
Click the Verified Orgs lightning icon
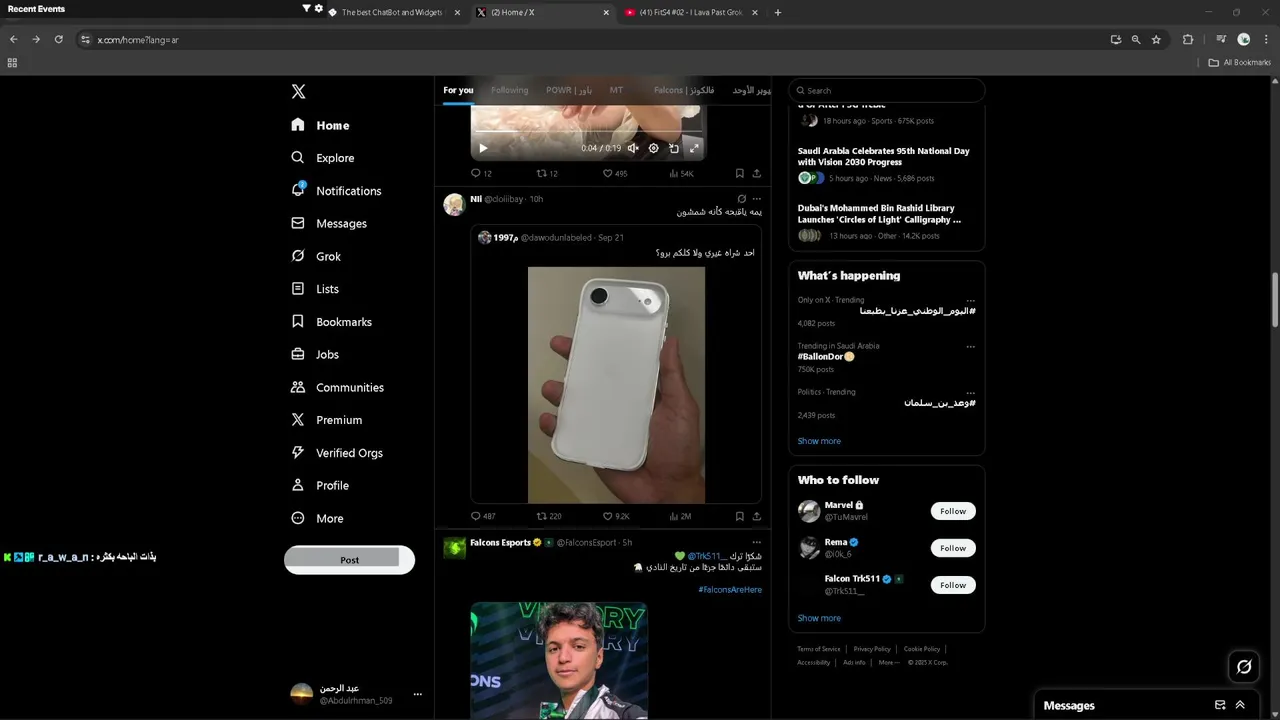[x=297, y=452]
